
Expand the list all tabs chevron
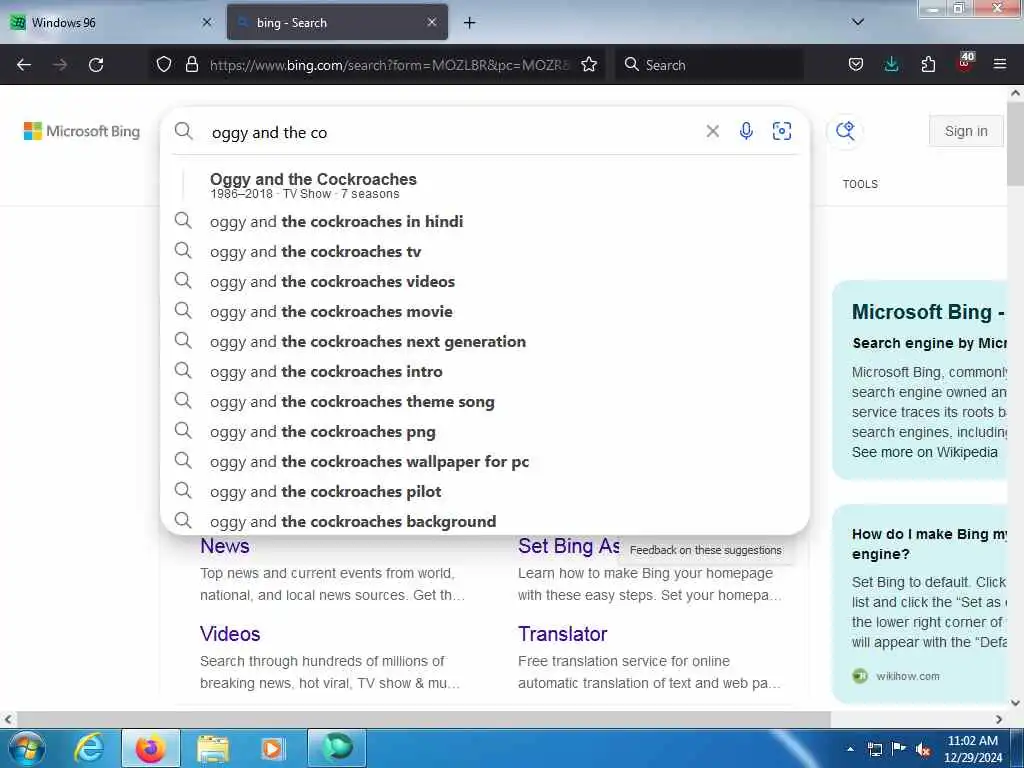[x=858, y=22]
